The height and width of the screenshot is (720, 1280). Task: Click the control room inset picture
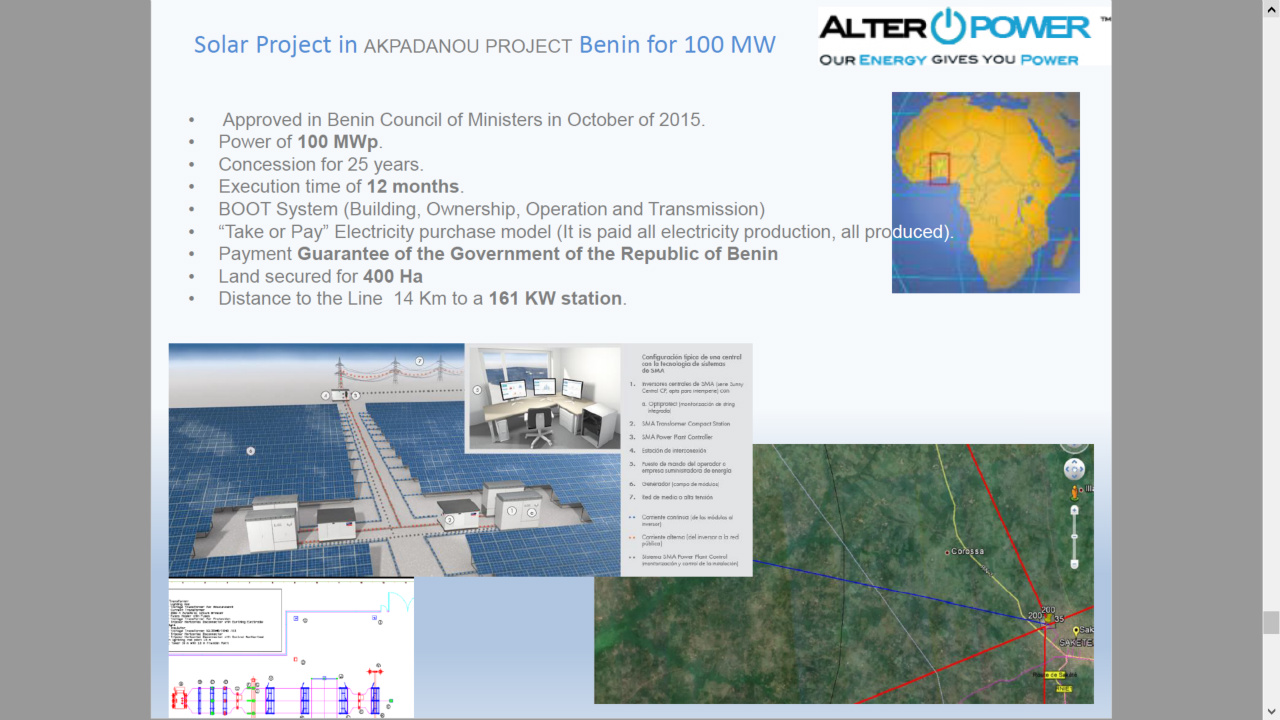[x=544, y=399]
